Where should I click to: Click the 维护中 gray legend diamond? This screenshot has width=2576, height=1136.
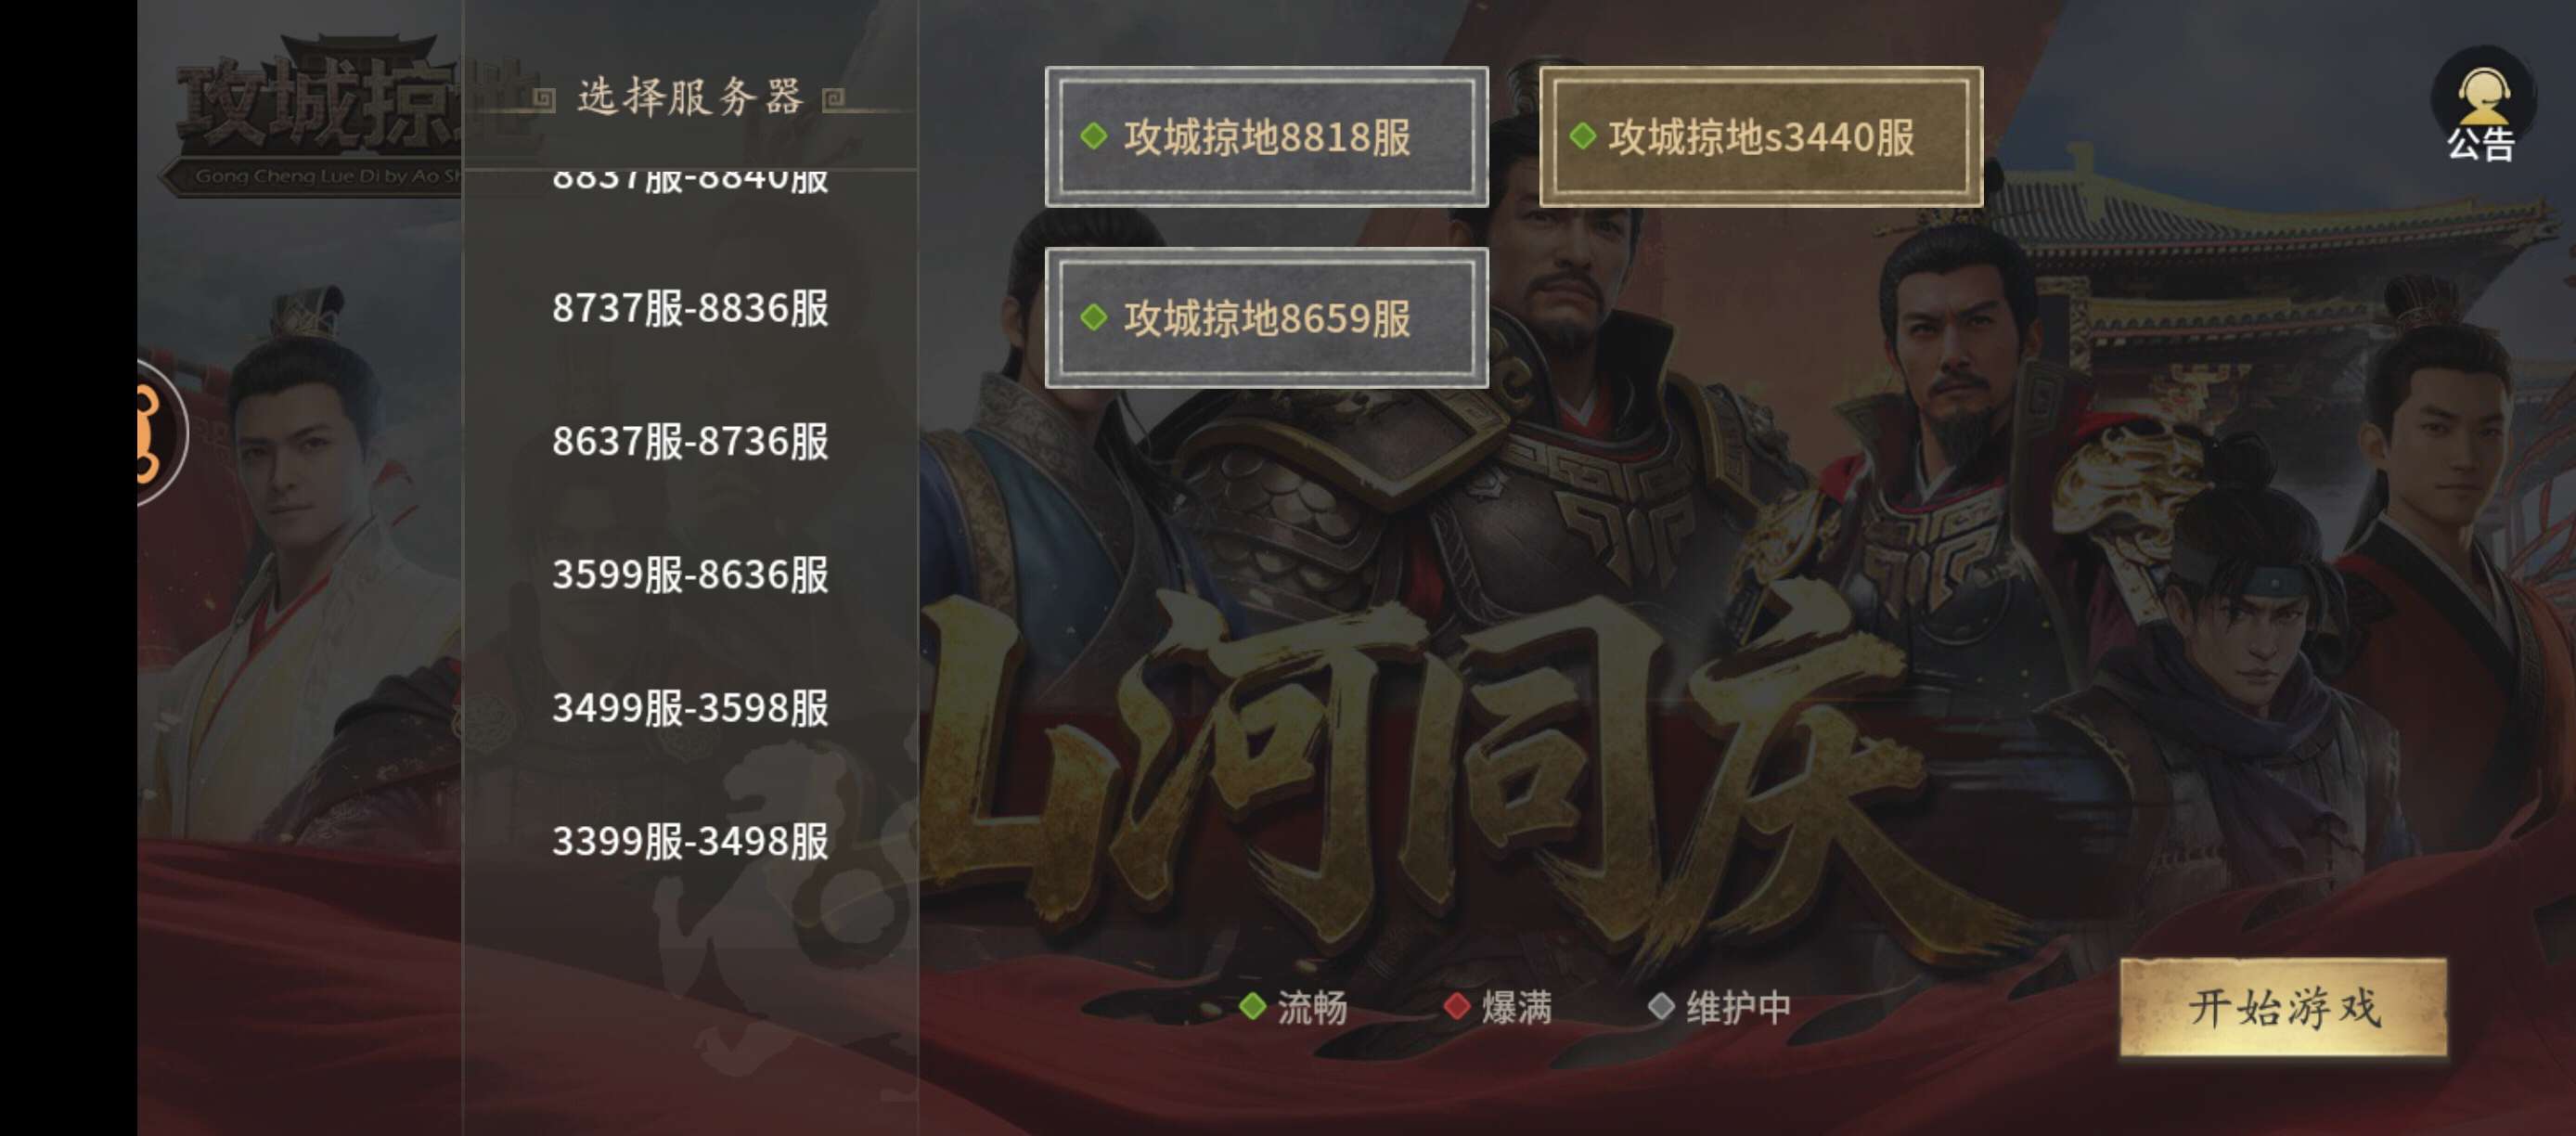[1661, 1006]
